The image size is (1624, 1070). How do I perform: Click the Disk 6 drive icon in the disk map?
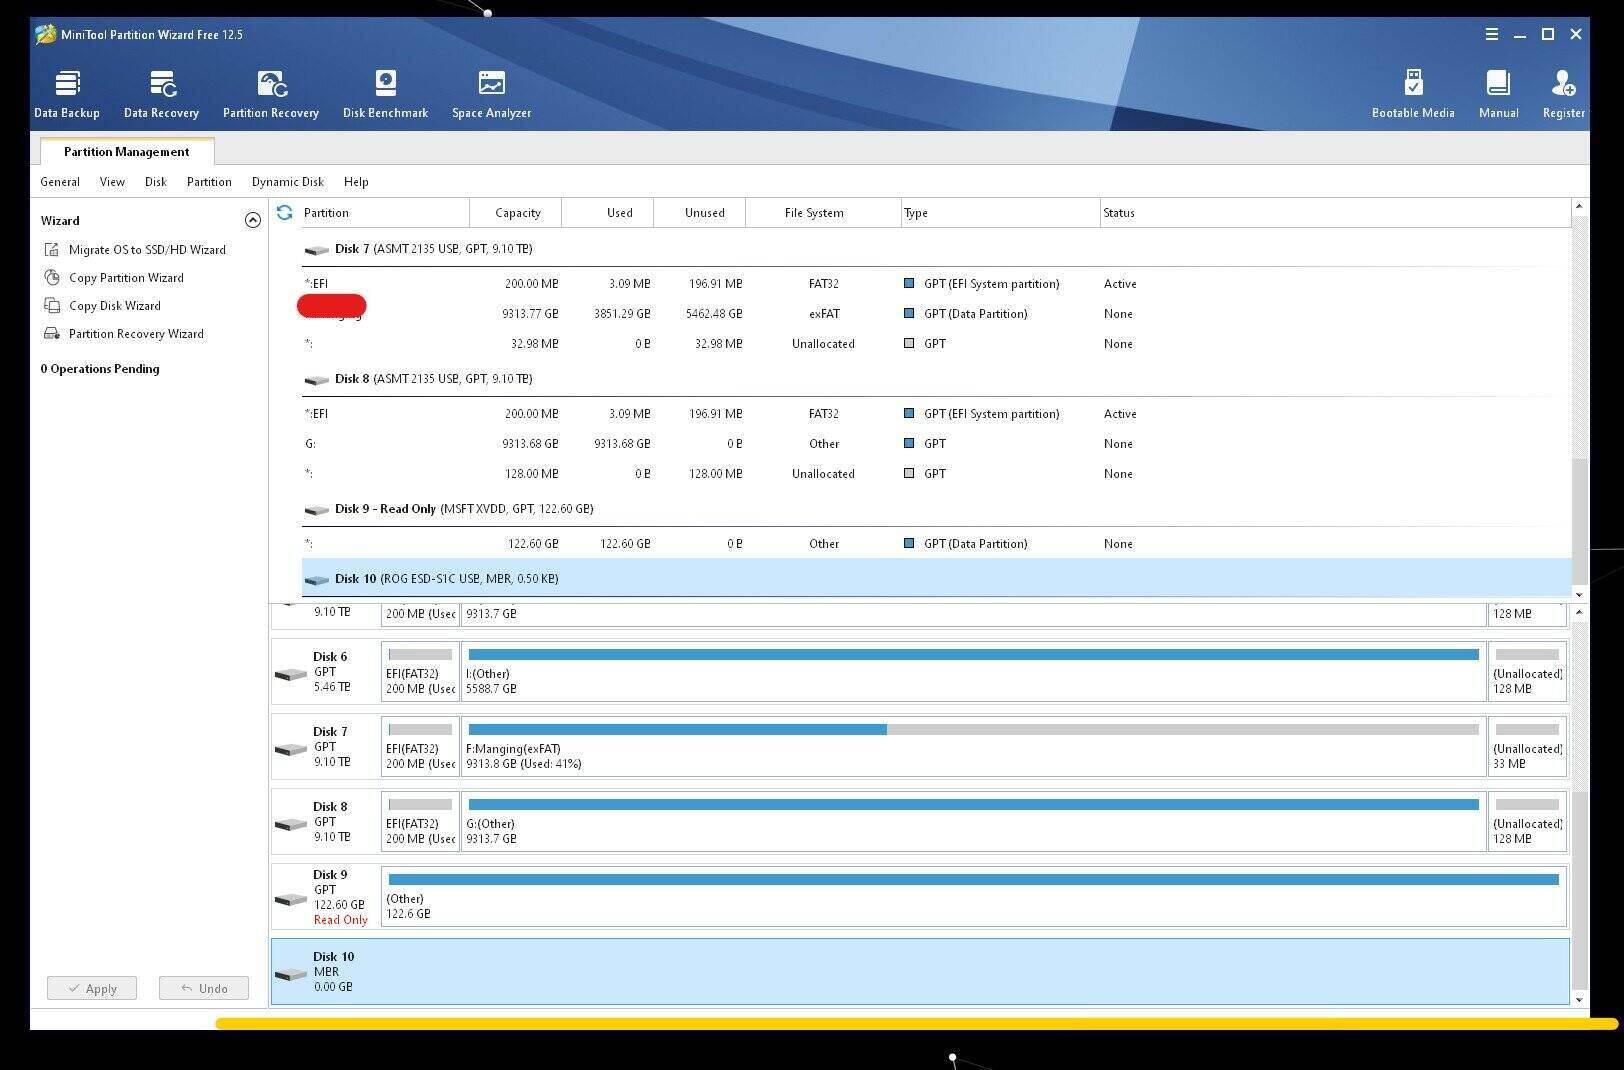pos(291,674)
